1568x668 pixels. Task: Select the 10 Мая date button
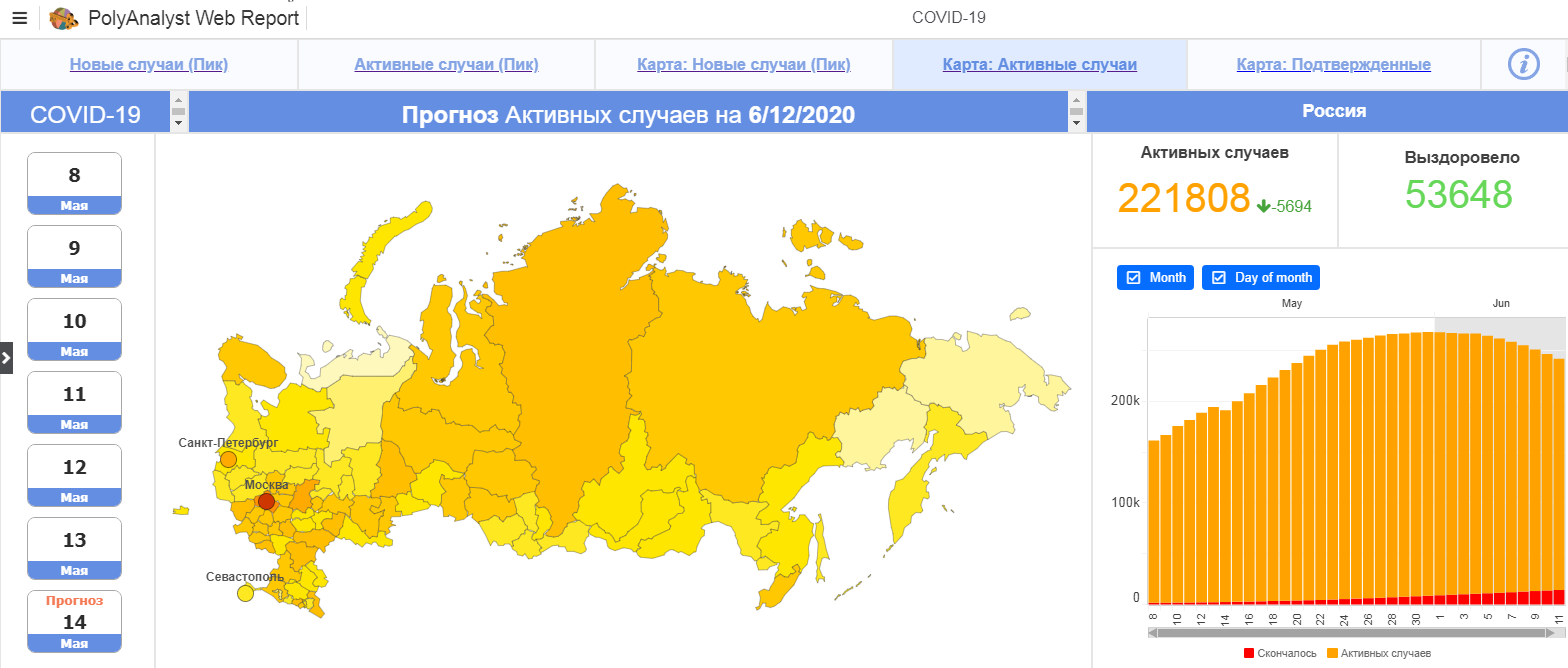tap(74, 330)
